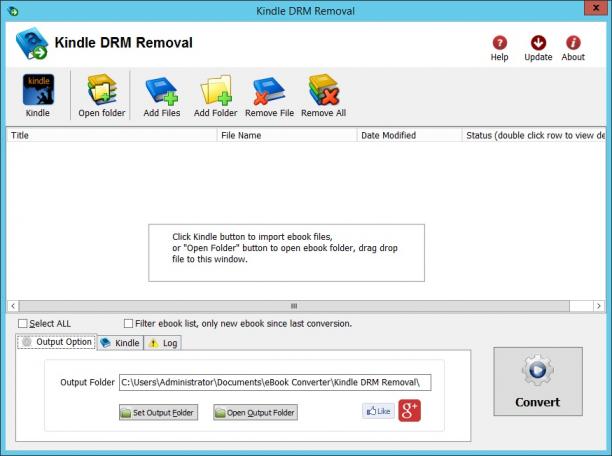Open the Log tab

[x=163, y=343]
